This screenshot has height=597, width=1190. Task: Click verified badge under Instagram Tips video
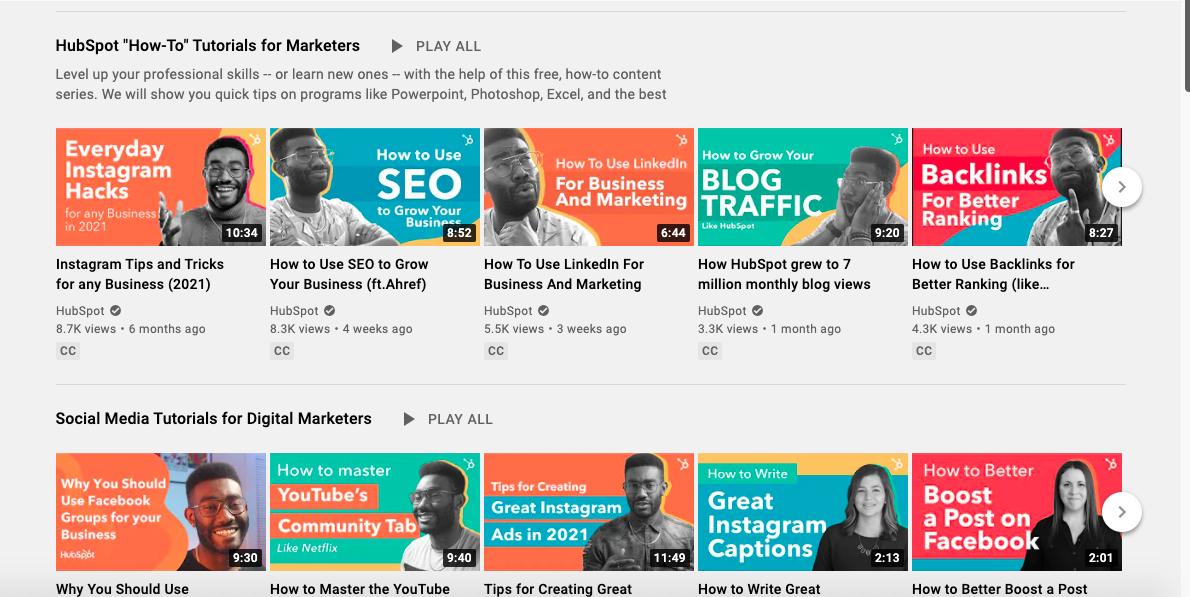pos(115,311)
